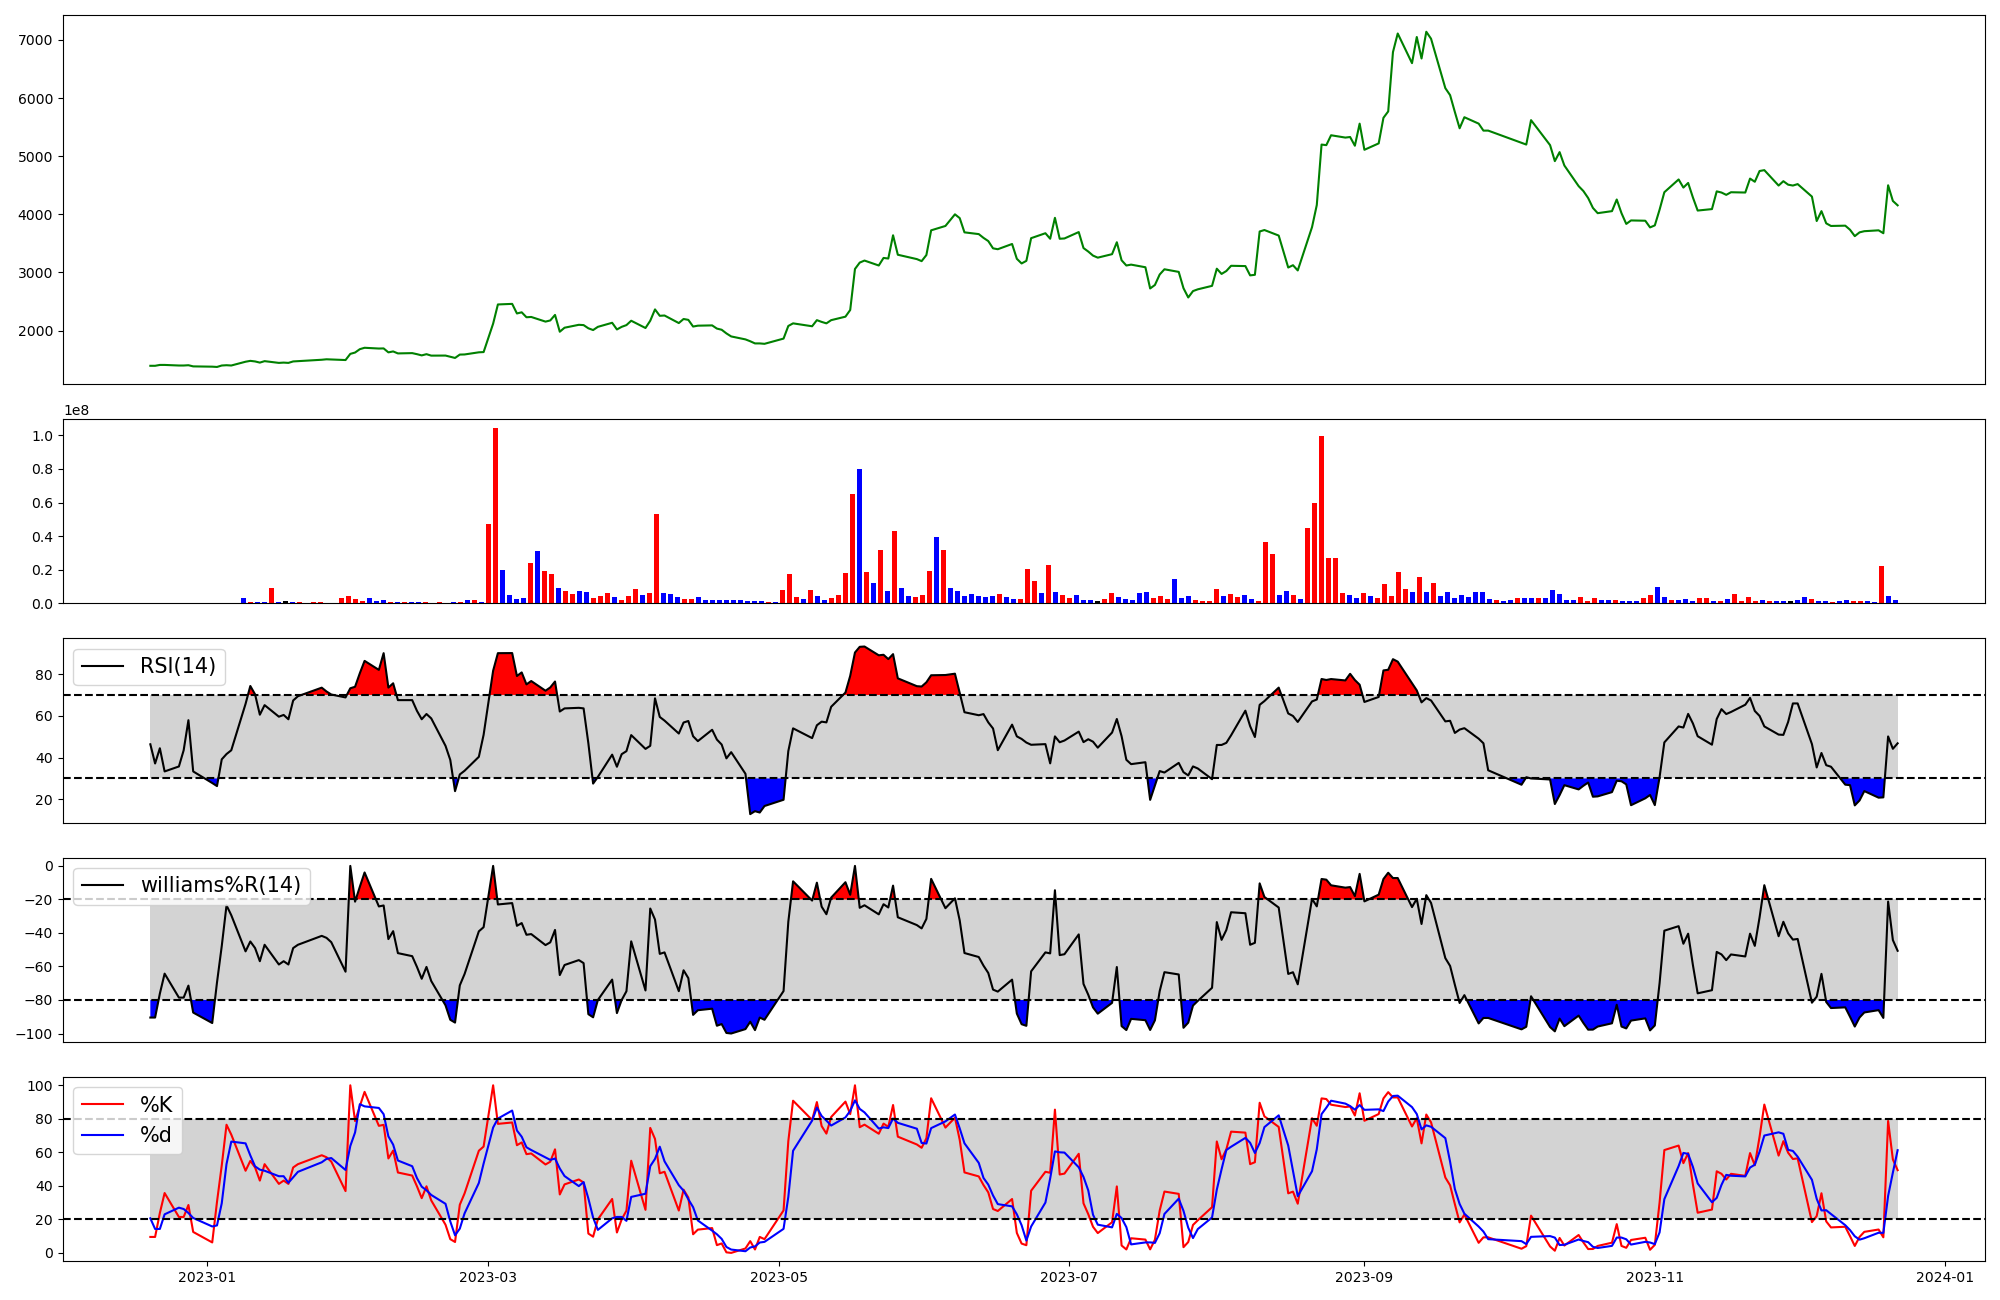Click the -100 tick on Williams %R axis

(x=33, y=1034)
